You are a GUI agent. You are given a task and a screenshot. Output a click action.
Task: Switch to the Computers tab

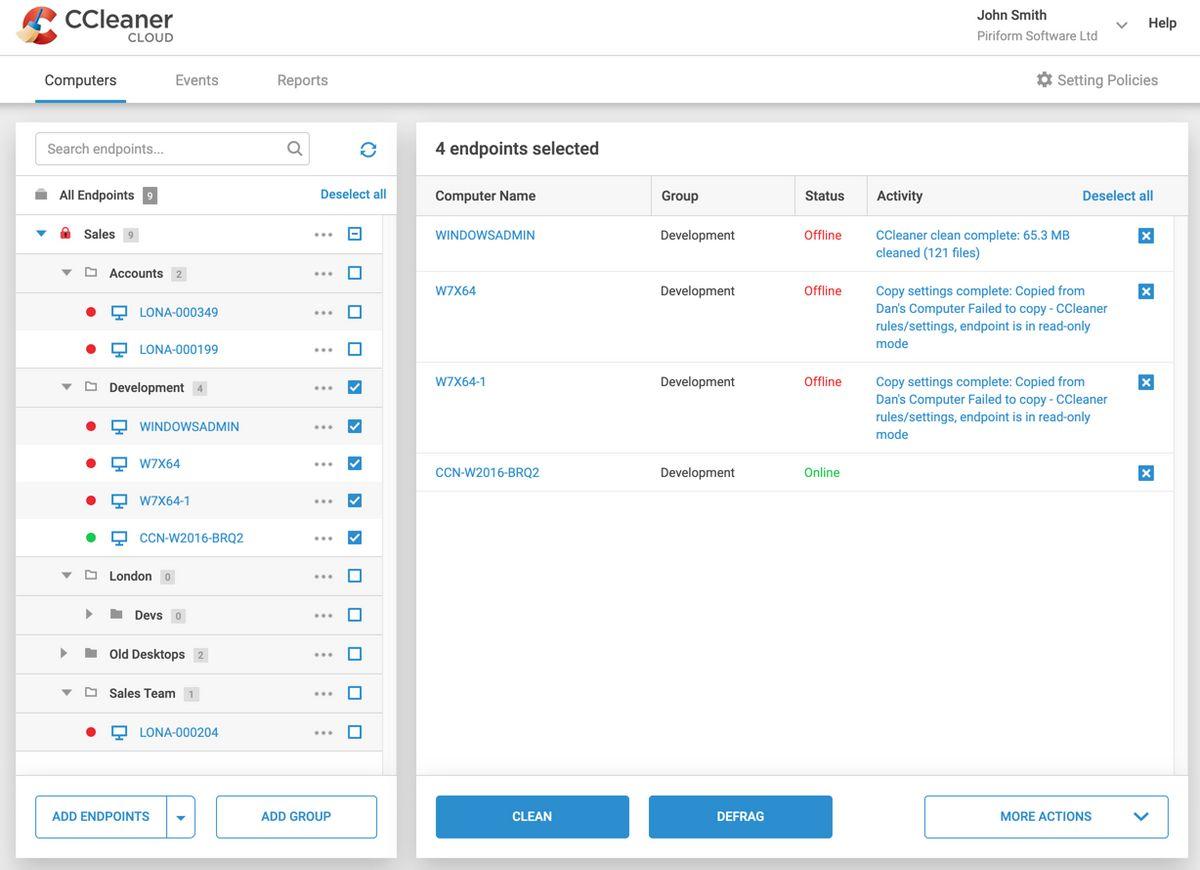coord(80,80)
